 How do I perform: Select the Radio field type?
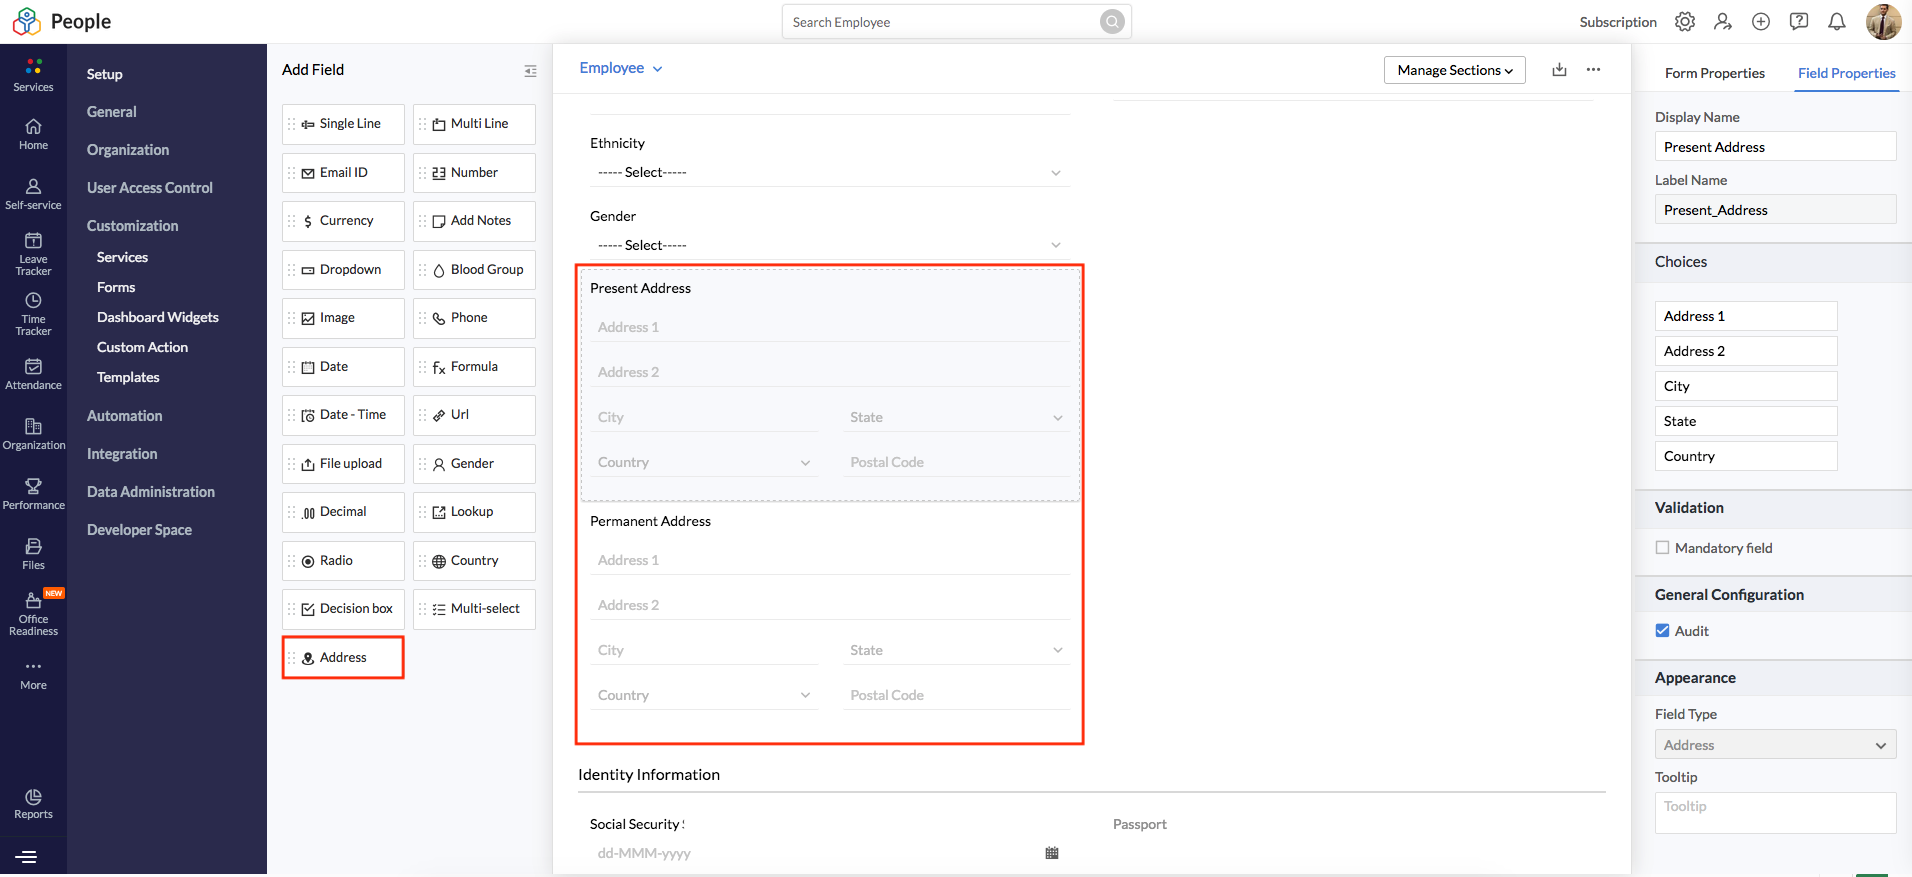point(343,561)
